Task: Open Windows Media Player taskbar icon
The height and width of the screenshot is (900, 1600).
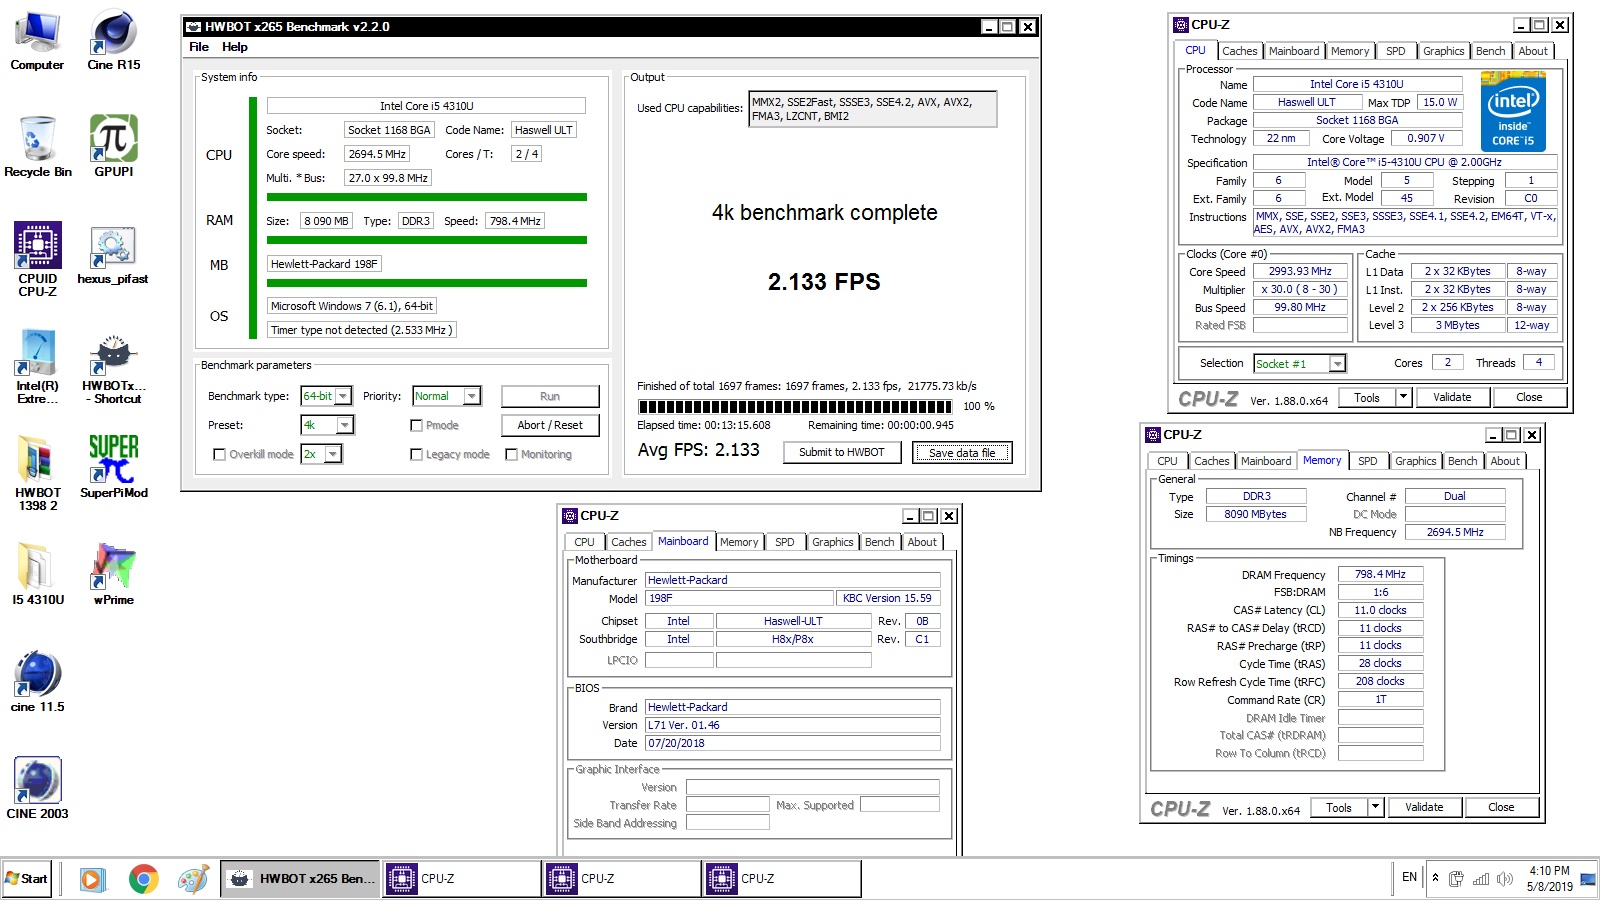Action: [x=91, y=879]
